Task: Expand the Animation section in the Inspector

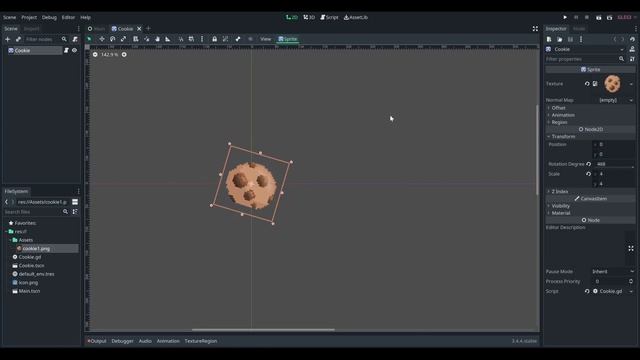Action: tap(590, 115)
